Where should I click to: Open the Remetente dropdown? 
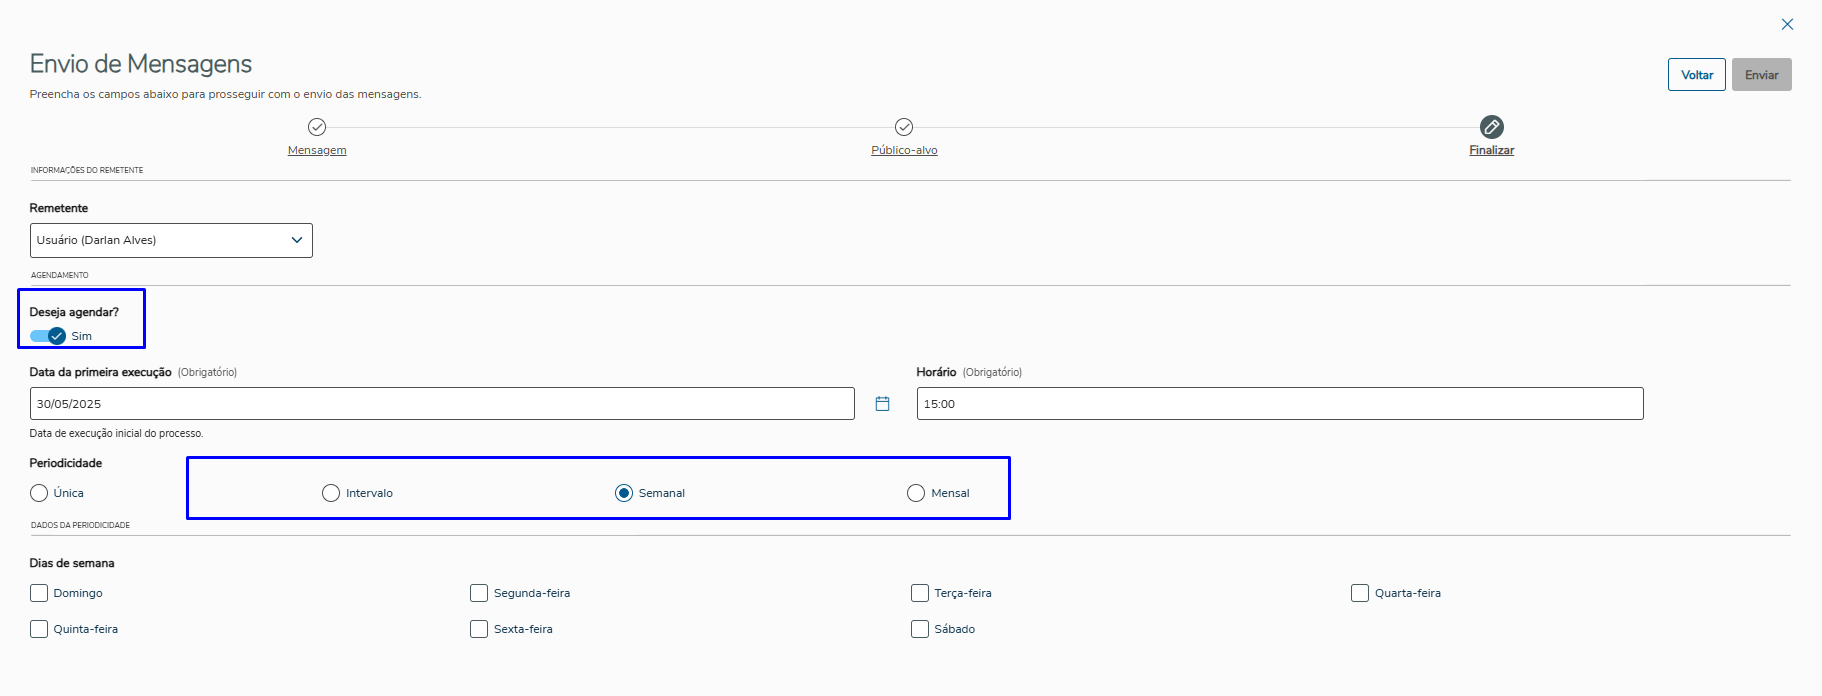[x=171, y=240]
